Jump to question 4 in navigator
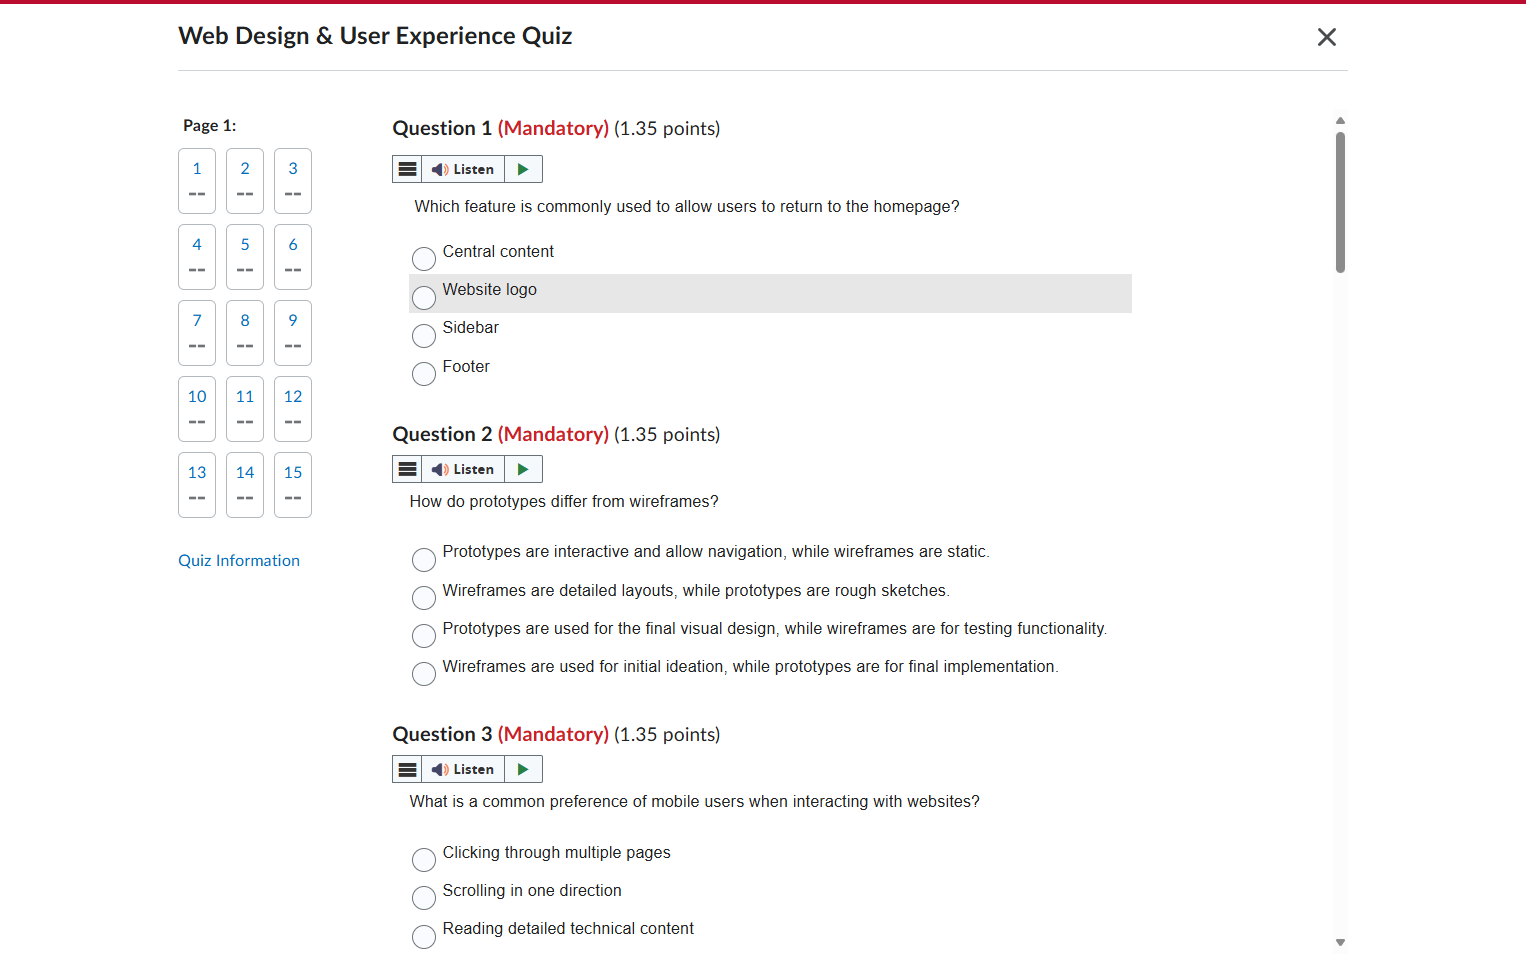This screenshot has height=954, width=1526. [197, 256]
